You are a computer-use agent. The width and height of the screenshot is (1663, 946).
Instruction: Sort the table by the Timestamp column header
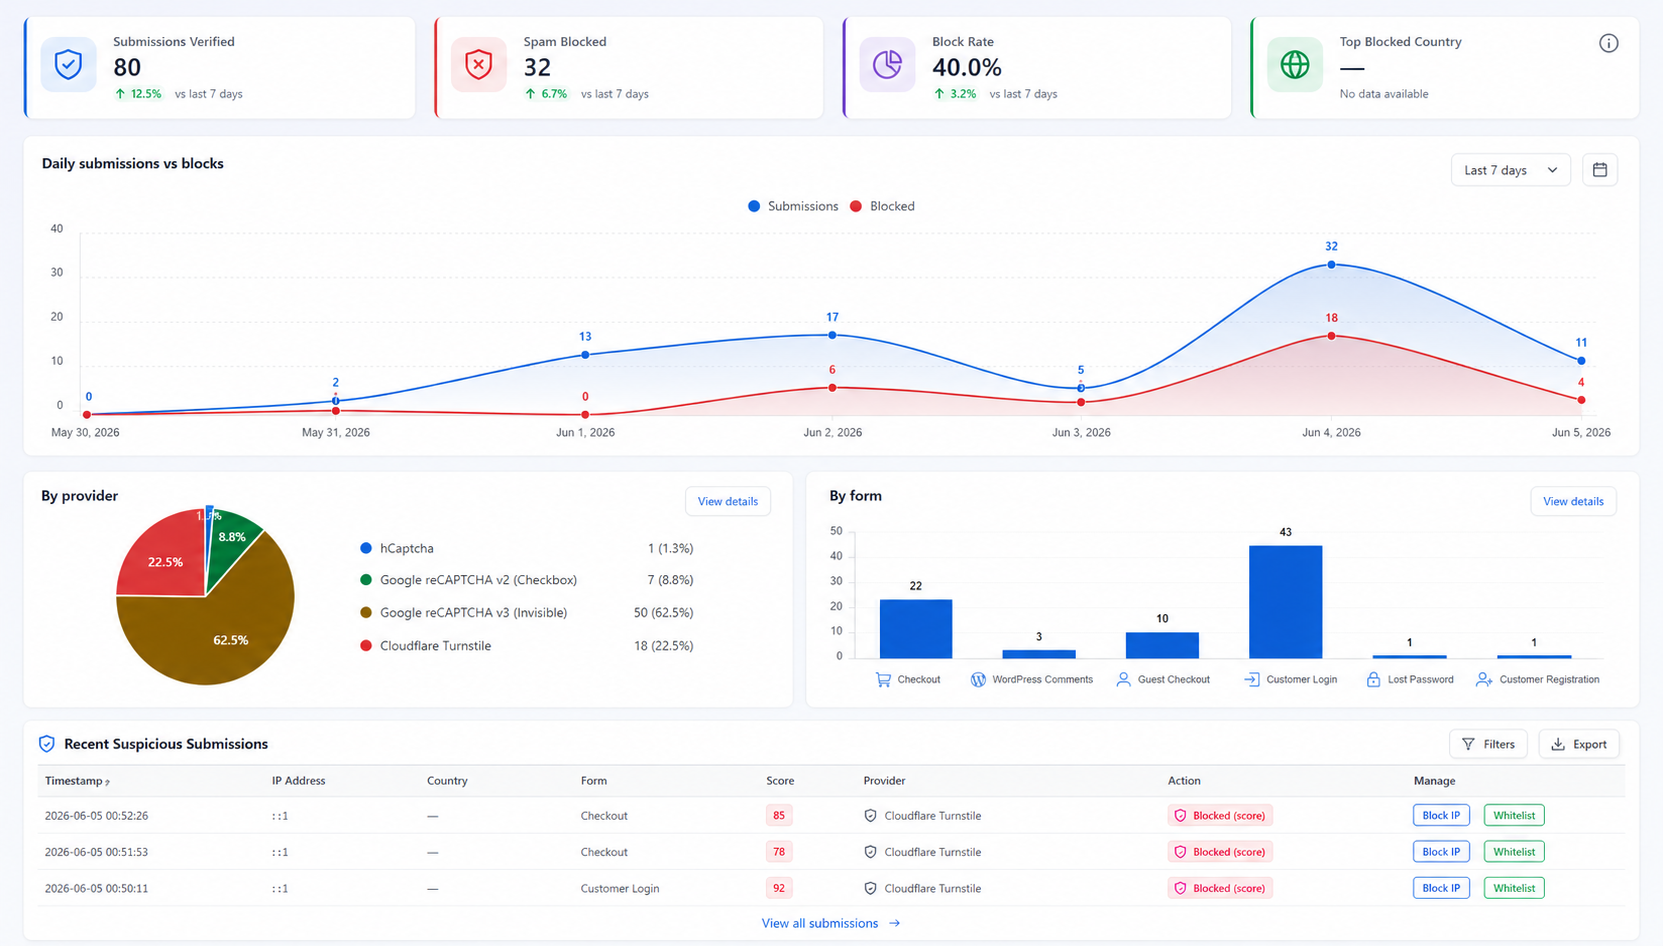click(x=77, y=781)
